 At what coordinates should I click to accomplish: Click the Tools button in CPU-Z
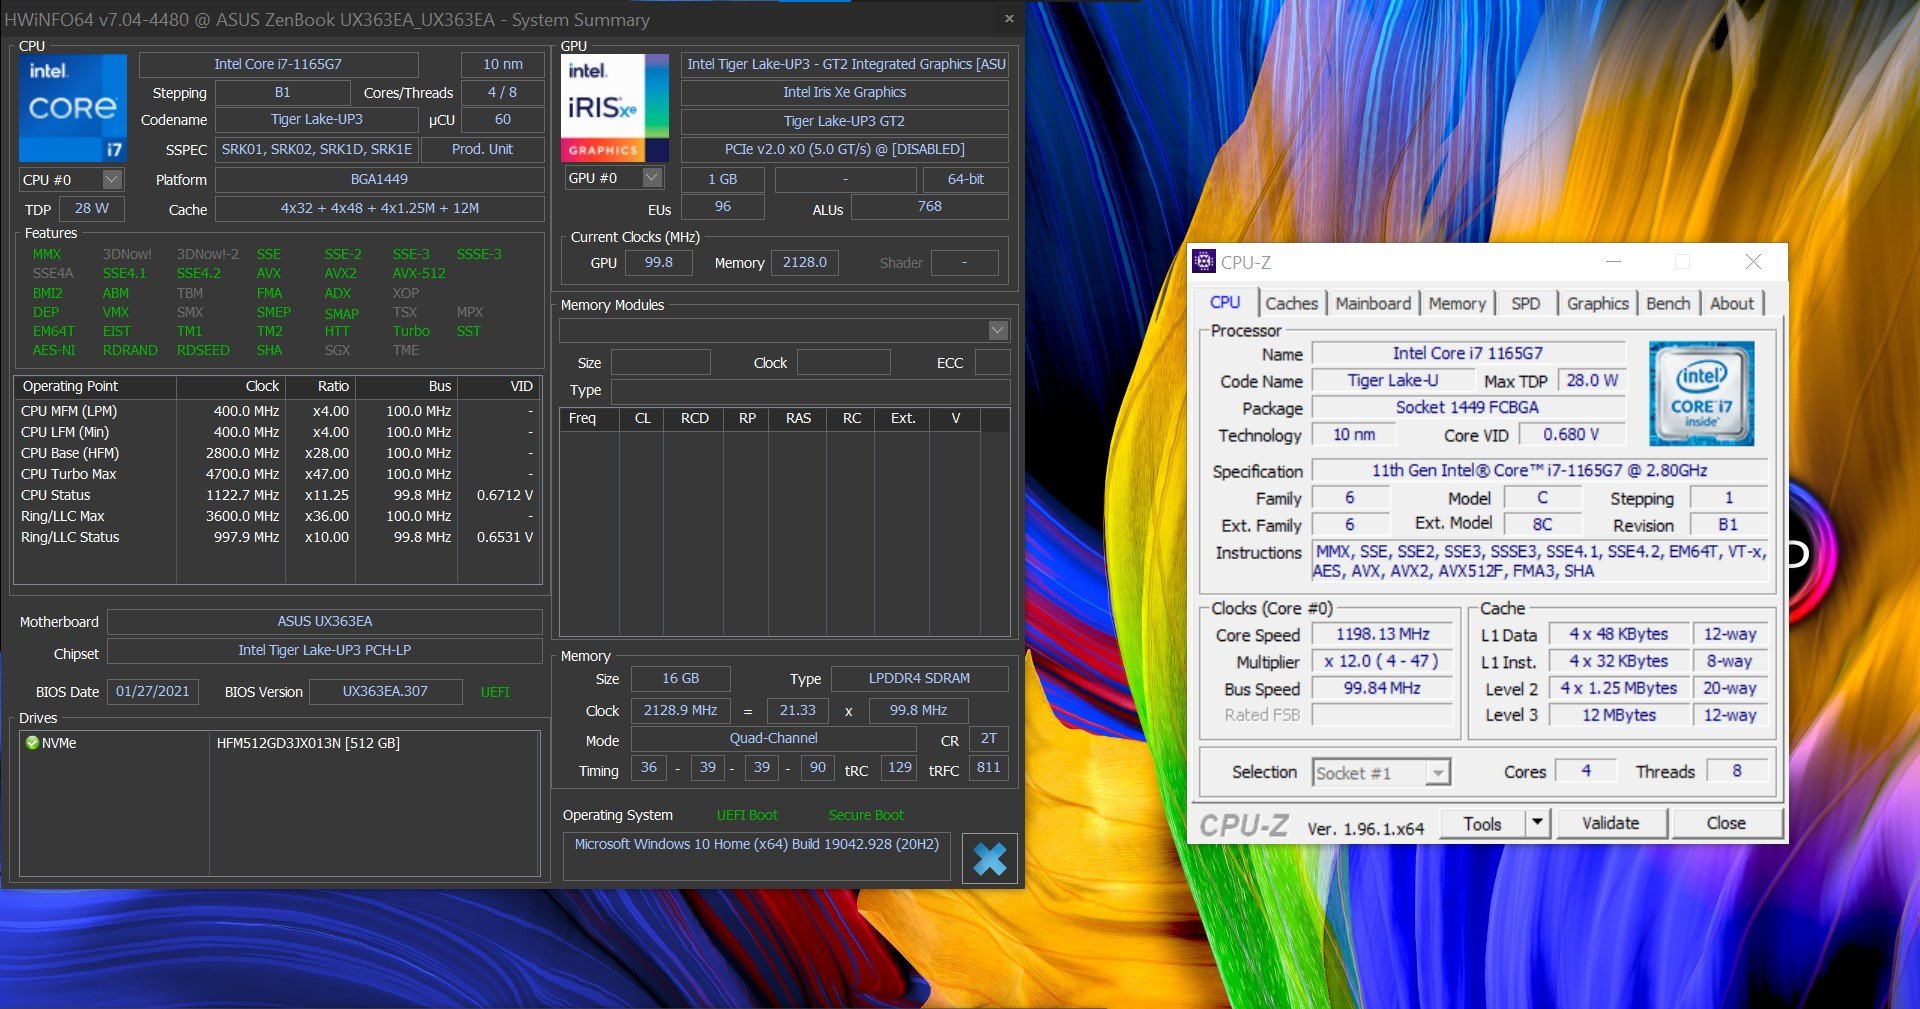(1483, 823)
